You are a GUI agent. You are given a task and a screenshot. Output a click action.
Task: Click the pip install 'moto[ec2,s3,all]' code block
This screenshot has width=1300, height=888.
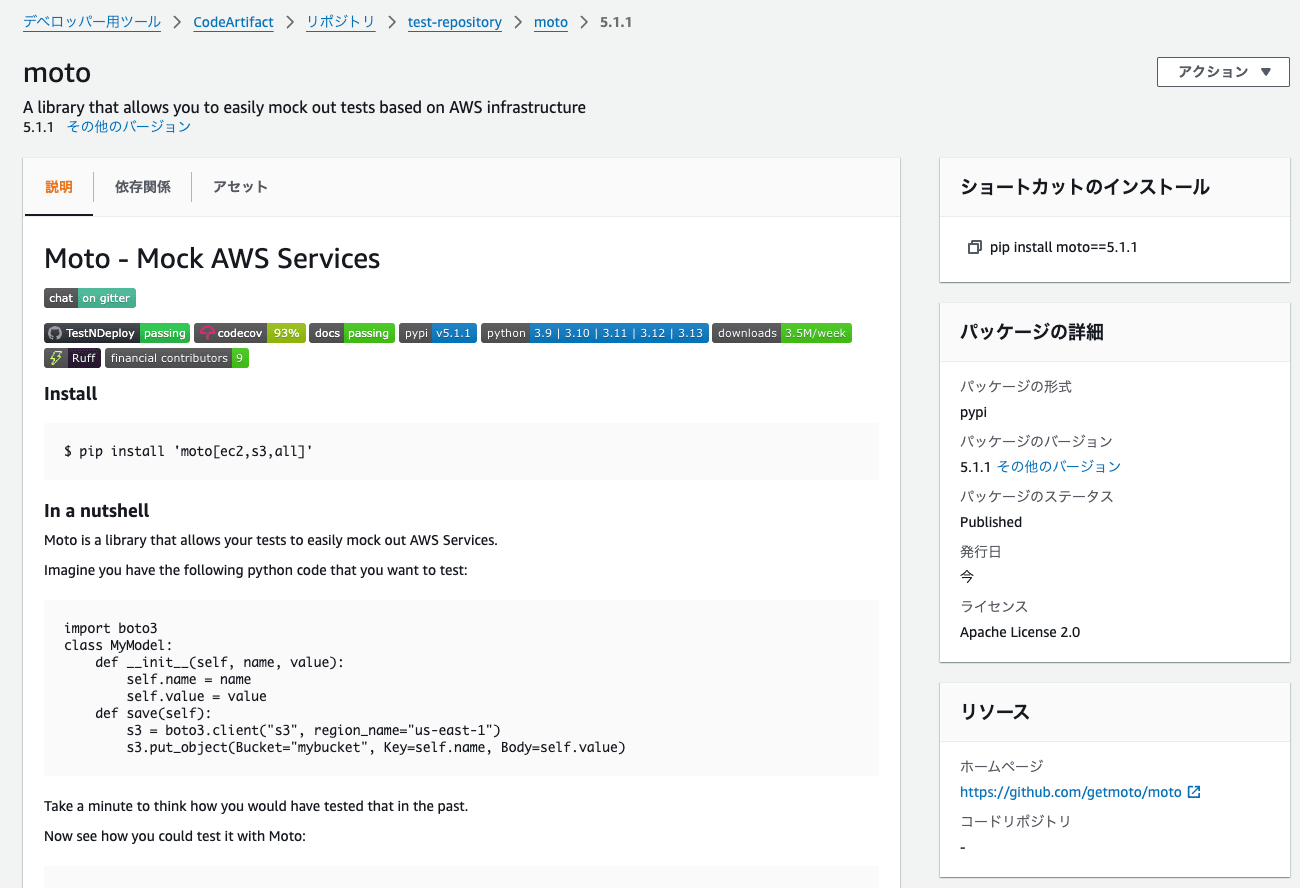tap(461, 452)
